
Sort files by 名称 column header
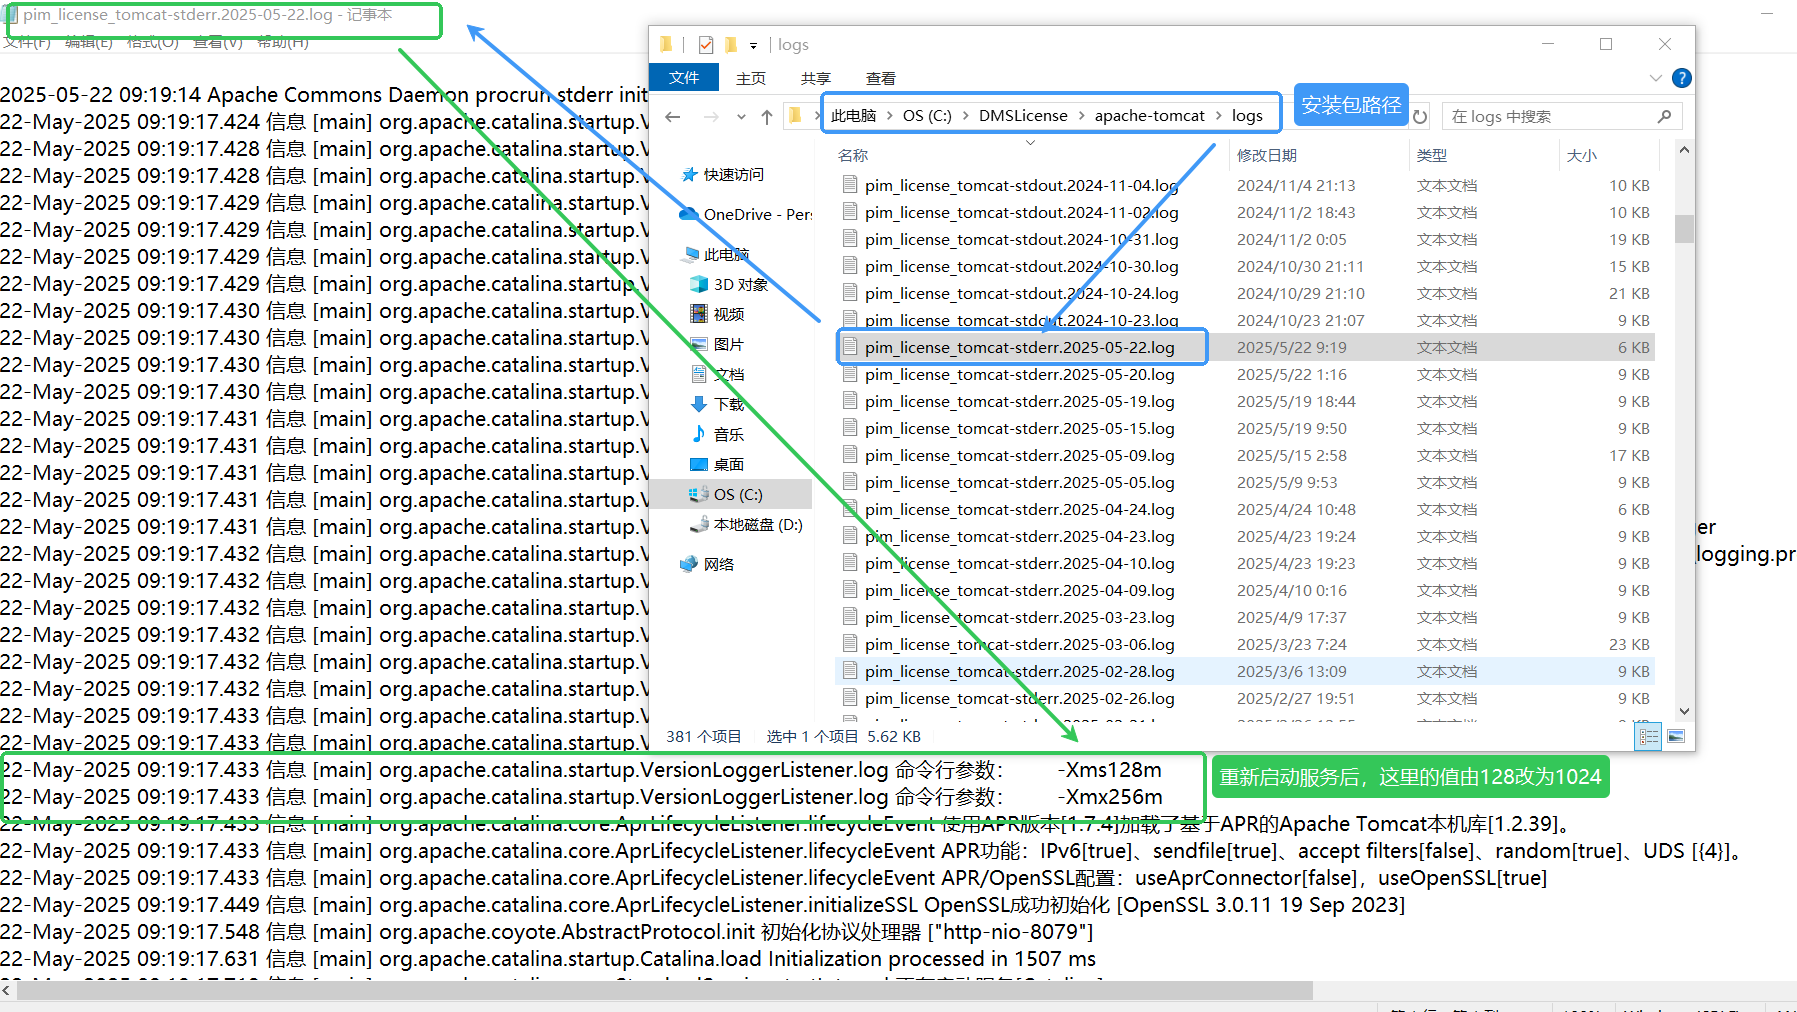853,155
